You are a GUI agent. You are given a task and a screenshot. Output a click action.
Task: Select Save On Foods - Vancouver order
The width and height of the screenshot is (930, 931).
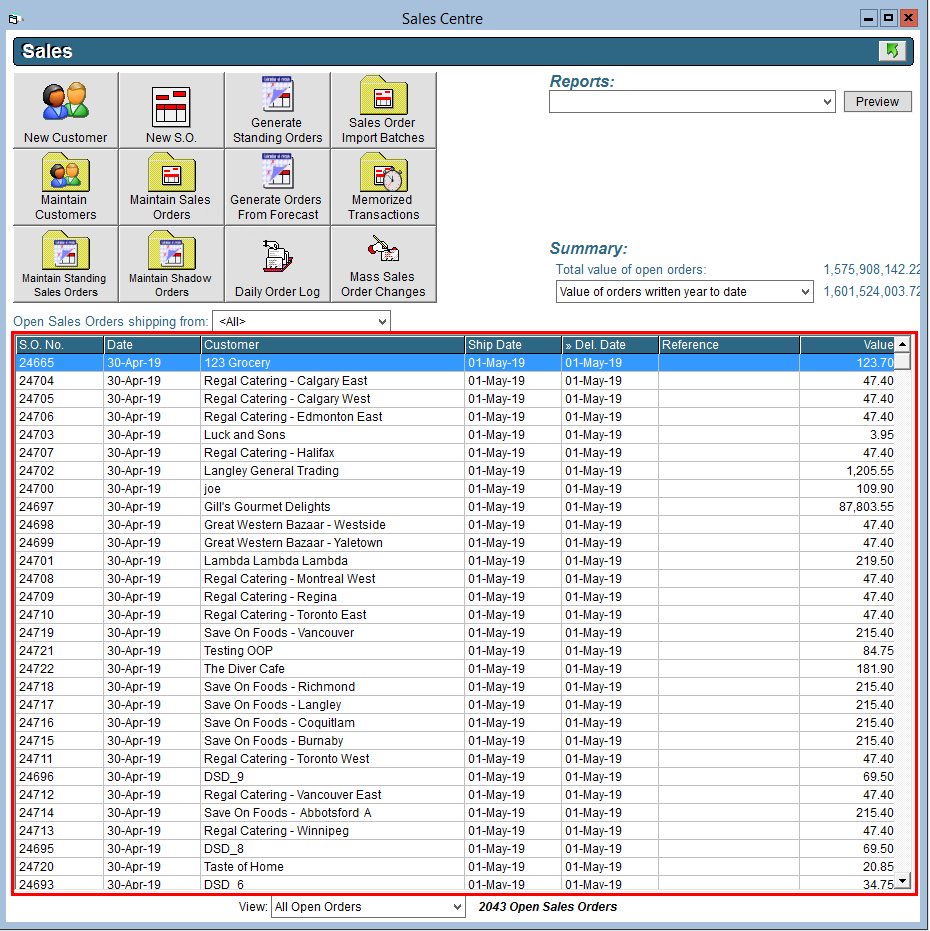[x=455, y=633]
